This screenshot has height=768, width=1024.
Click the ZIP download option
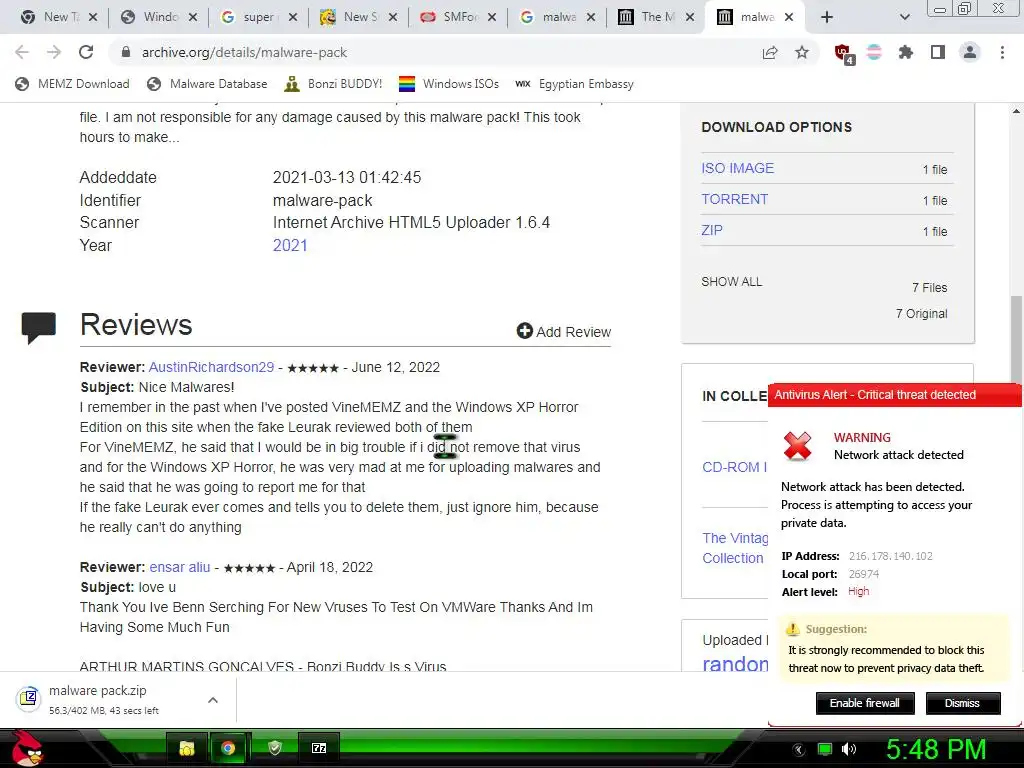click(x=712, y=230)
